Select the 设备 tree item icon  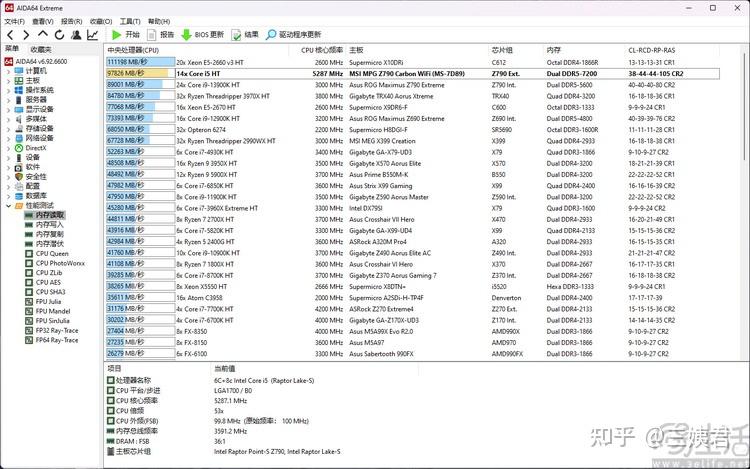pos(19,157)
